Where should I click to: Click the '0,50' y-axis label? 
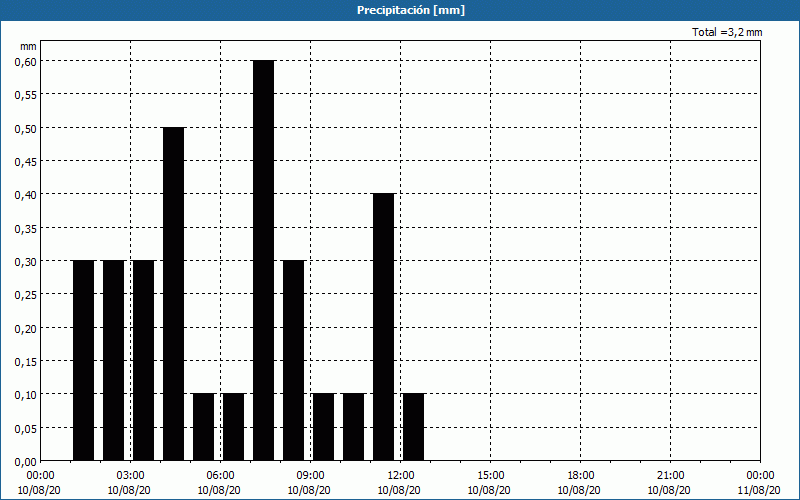coord(25,128)
